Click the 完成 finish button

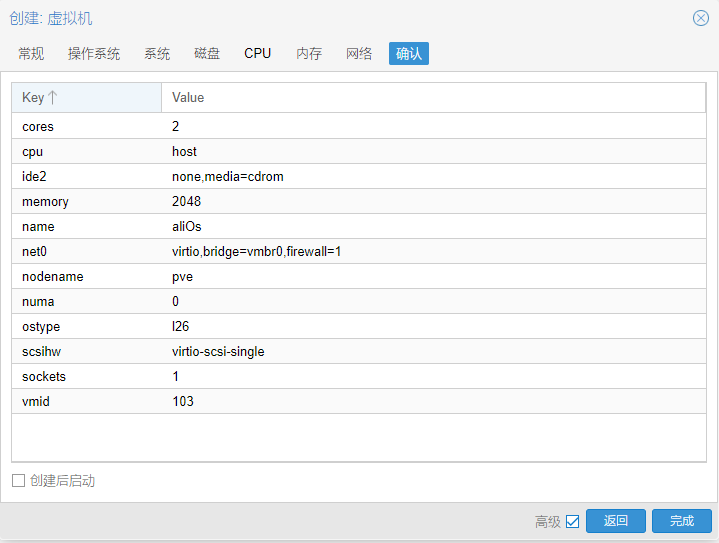point(681,521)
